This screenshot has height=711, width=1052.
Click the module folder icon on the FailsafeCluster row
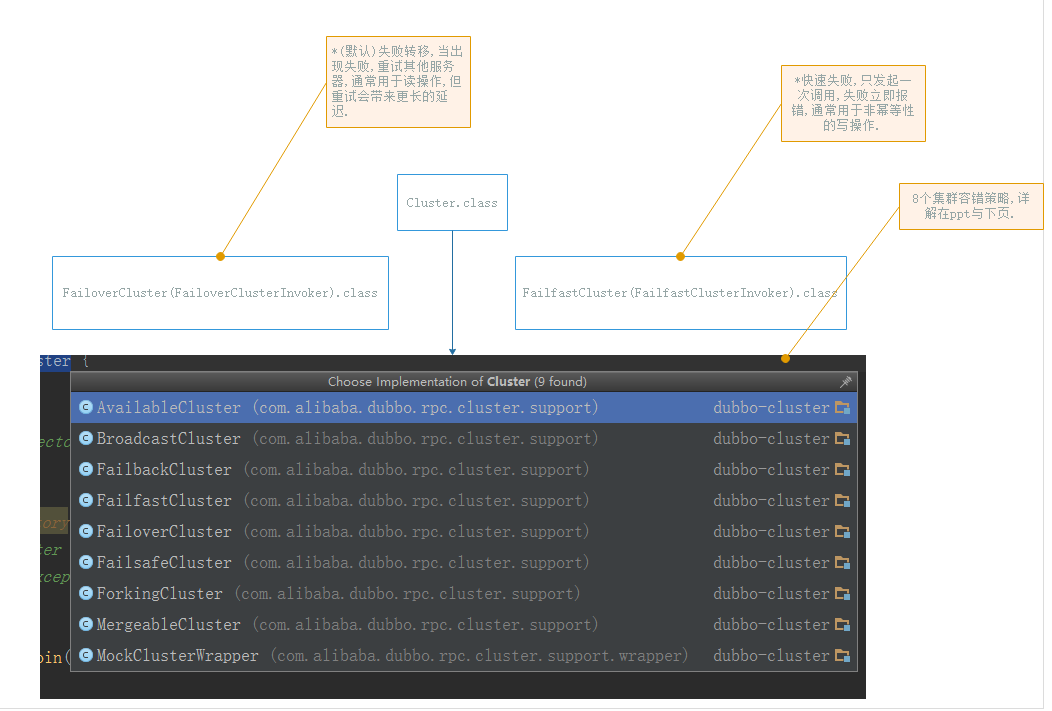tap(842, 563)
